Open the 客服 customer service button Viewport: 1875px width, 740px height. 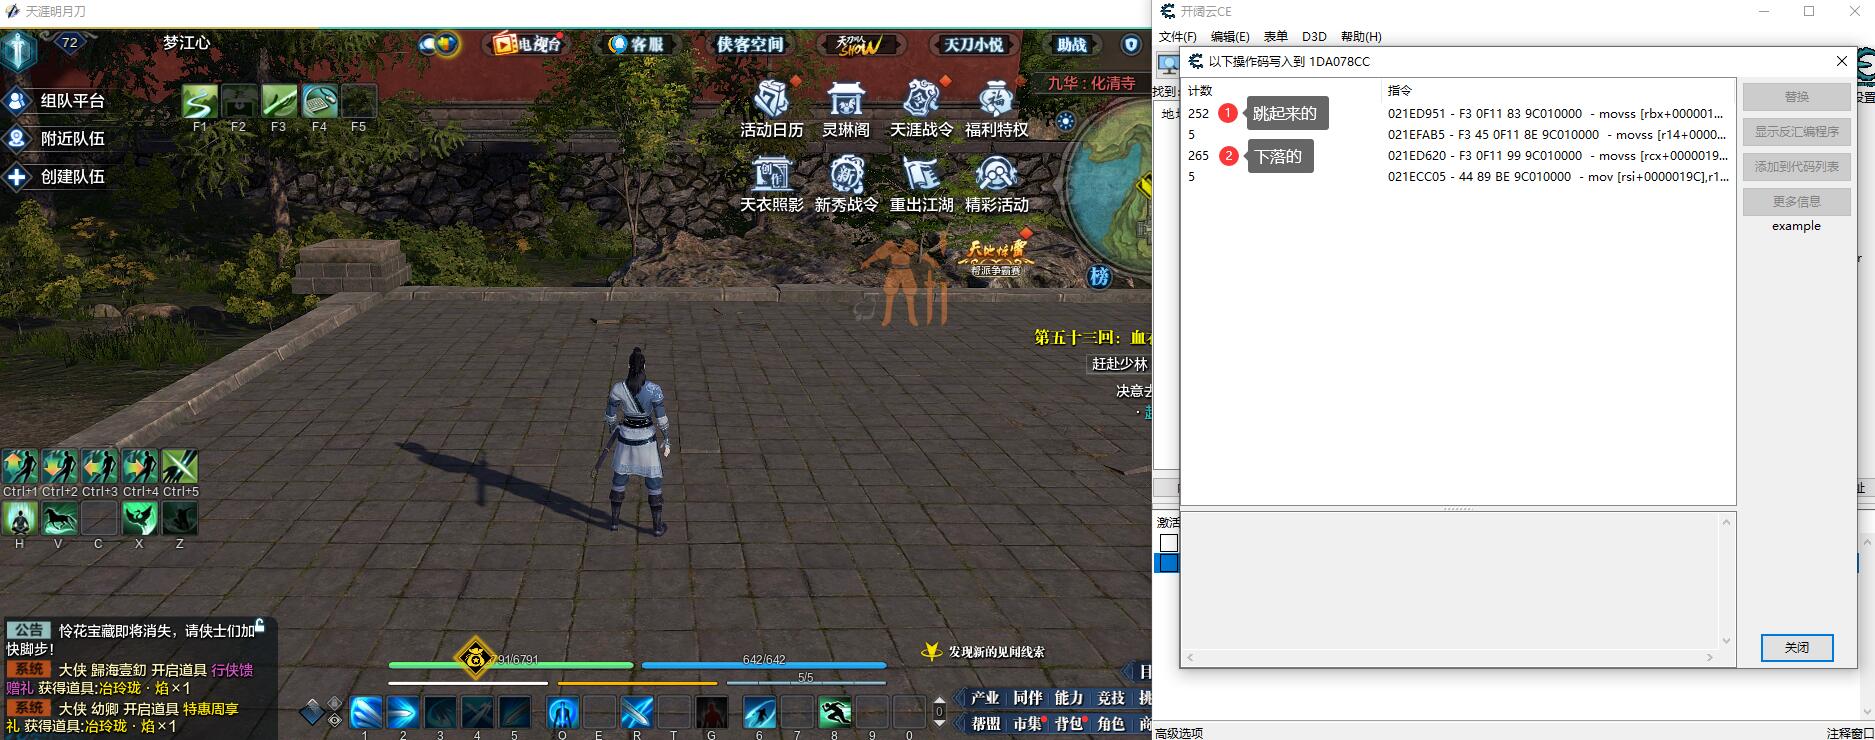(x=637, y=44)
